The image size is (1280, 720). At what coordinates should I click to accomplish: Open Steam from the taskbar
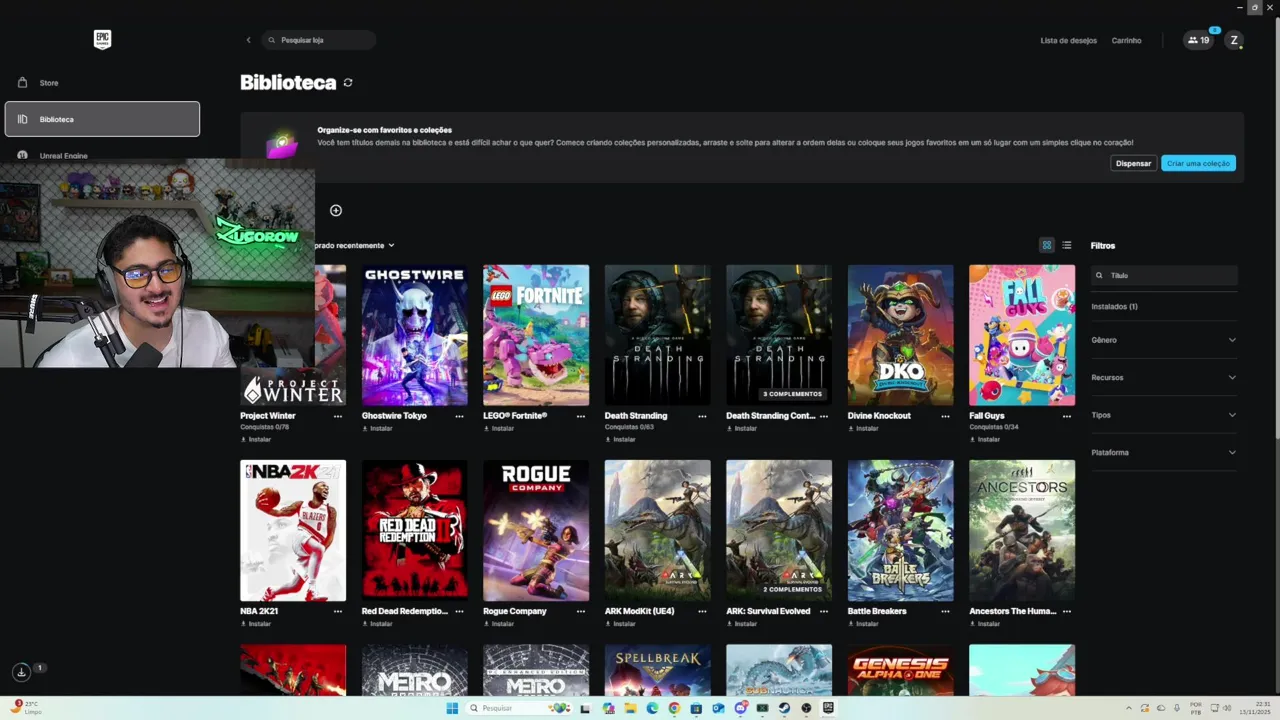pyautogui.click(x=784, y=708)
